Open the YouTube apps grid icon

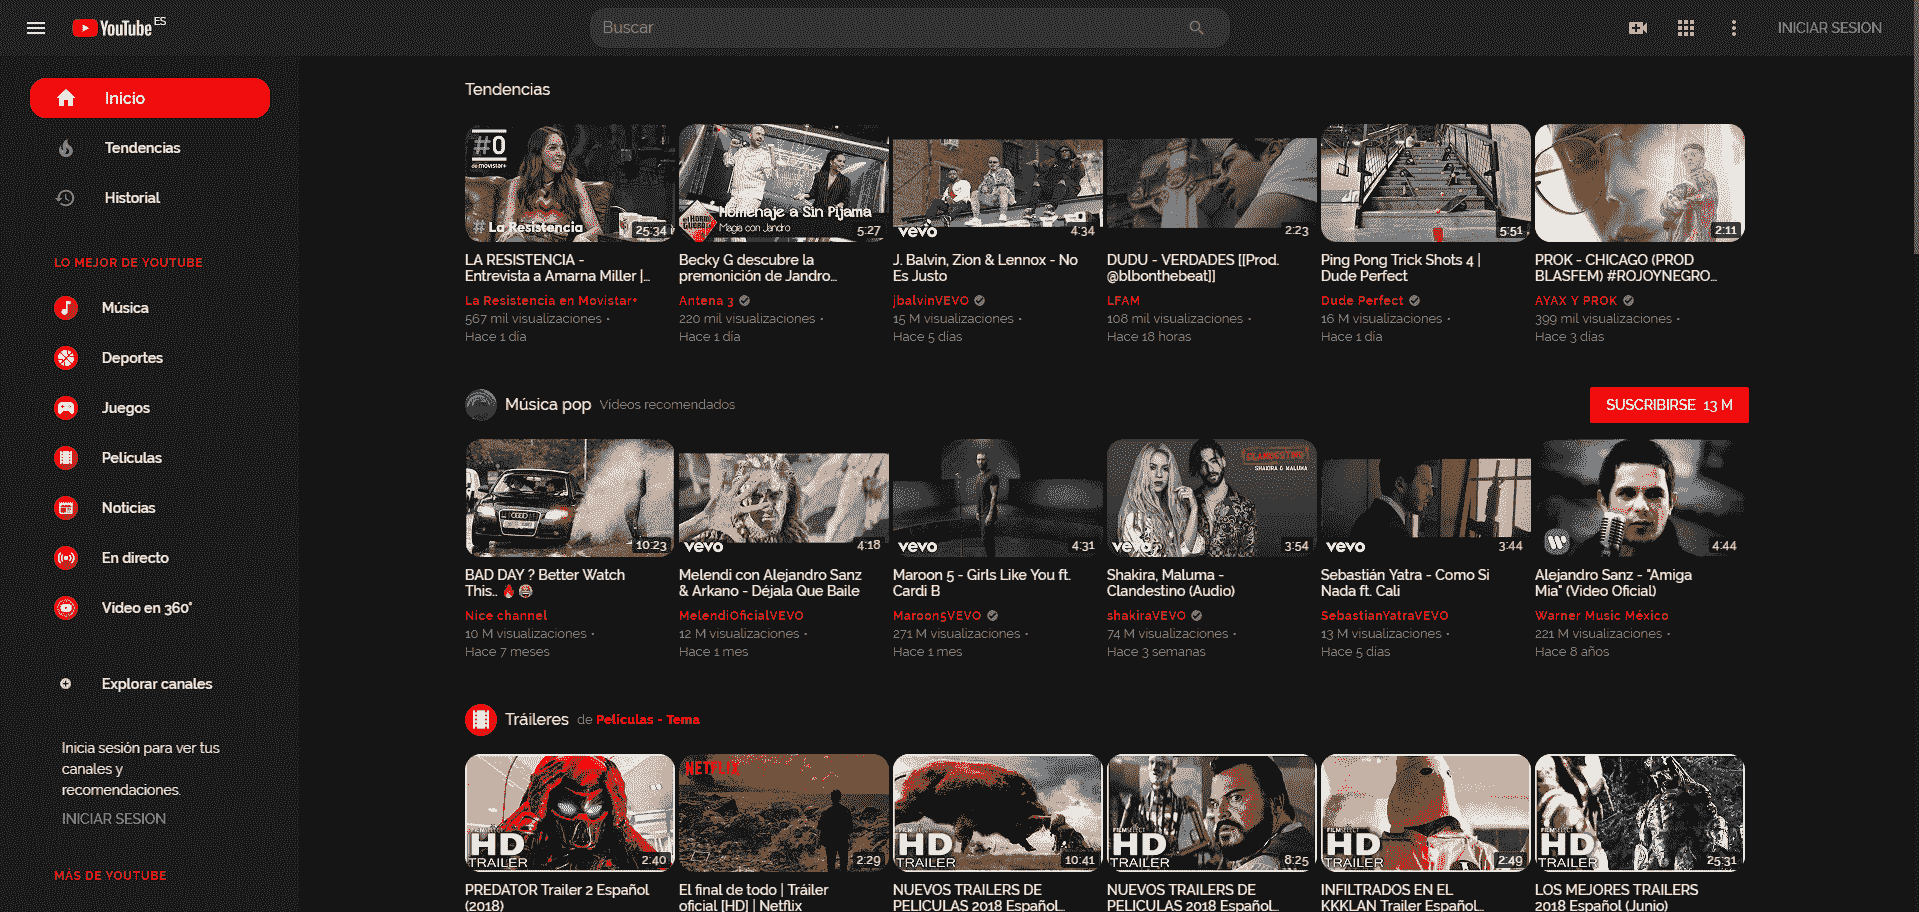point(1686,28)
